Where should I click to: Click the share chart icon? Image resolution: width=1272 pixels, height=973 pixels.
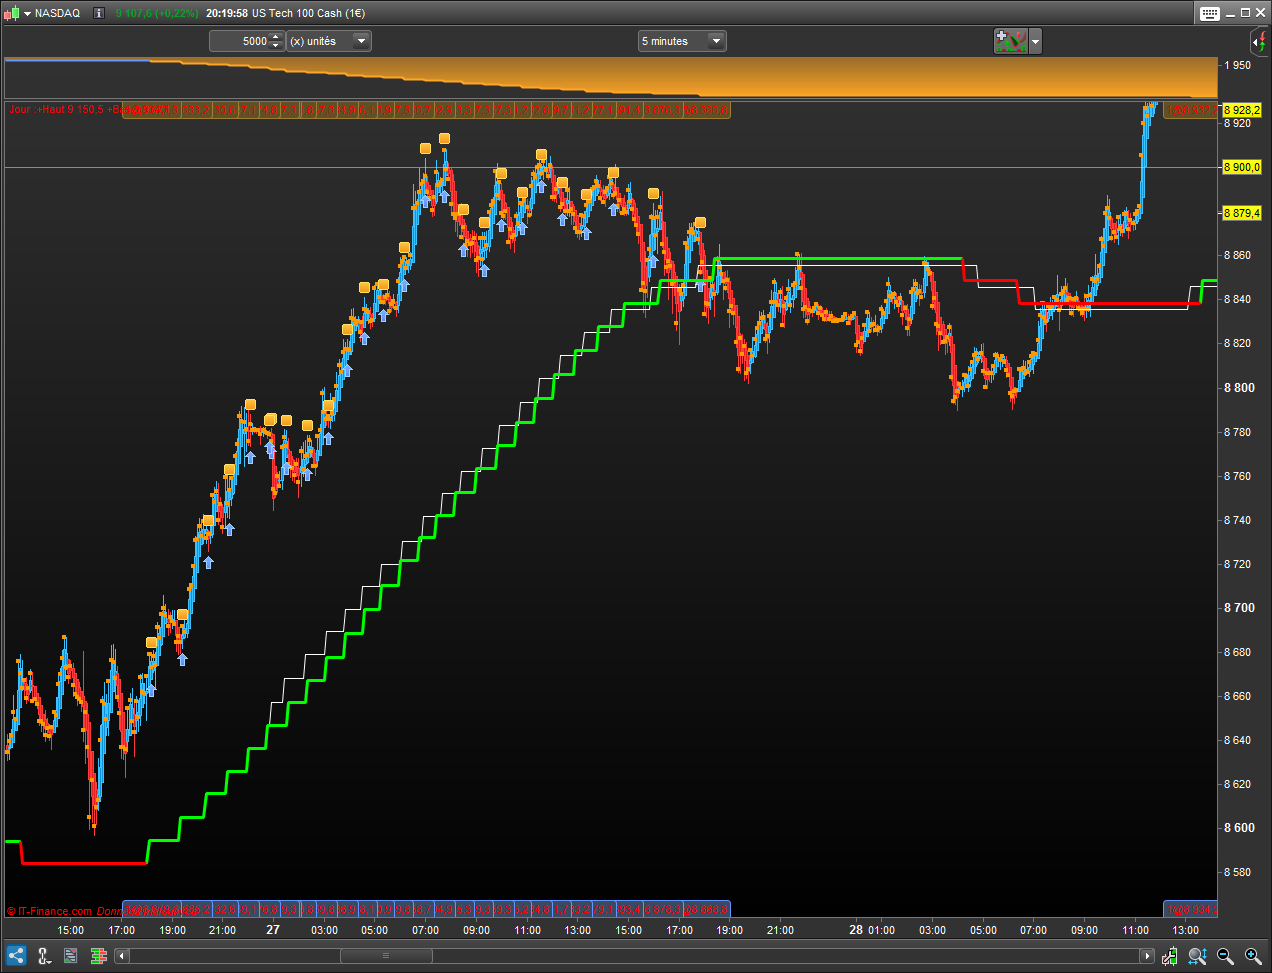pos(15,956)
